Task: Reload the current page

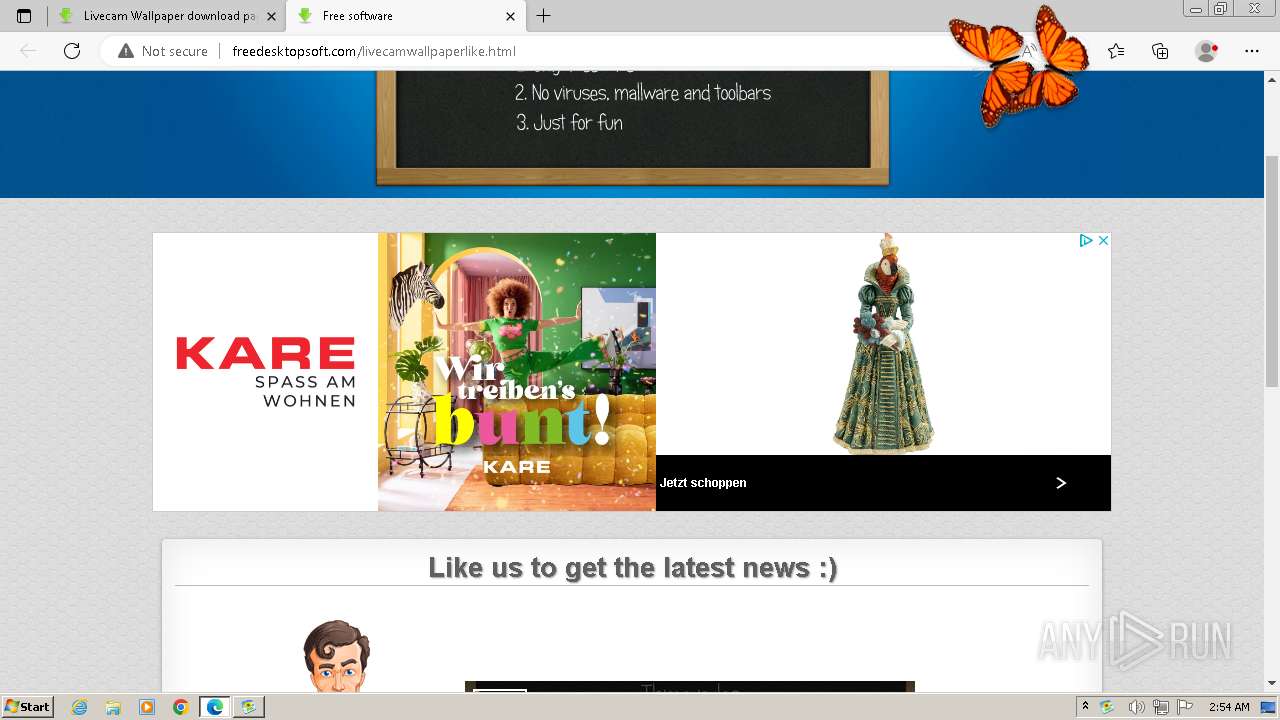Action: coord(72,51)
